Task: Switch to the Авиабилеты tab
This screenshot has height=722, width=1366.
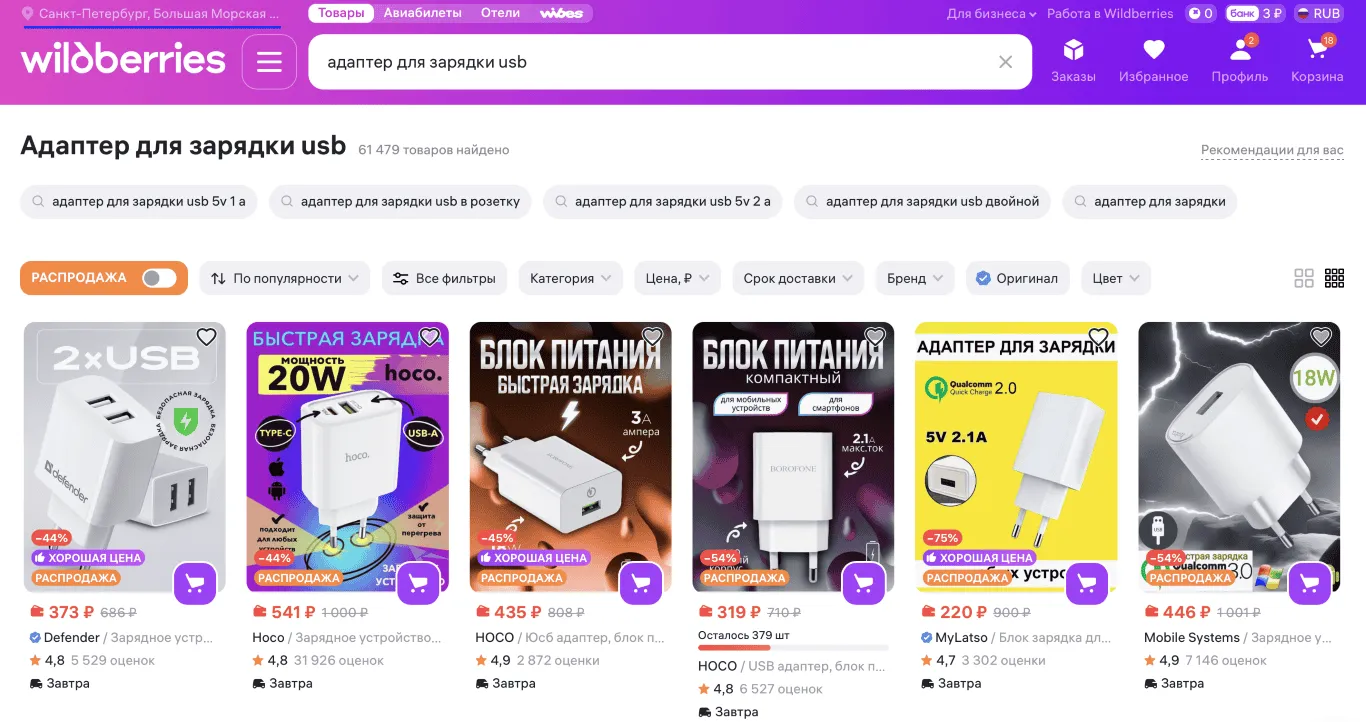Action: 422,13
